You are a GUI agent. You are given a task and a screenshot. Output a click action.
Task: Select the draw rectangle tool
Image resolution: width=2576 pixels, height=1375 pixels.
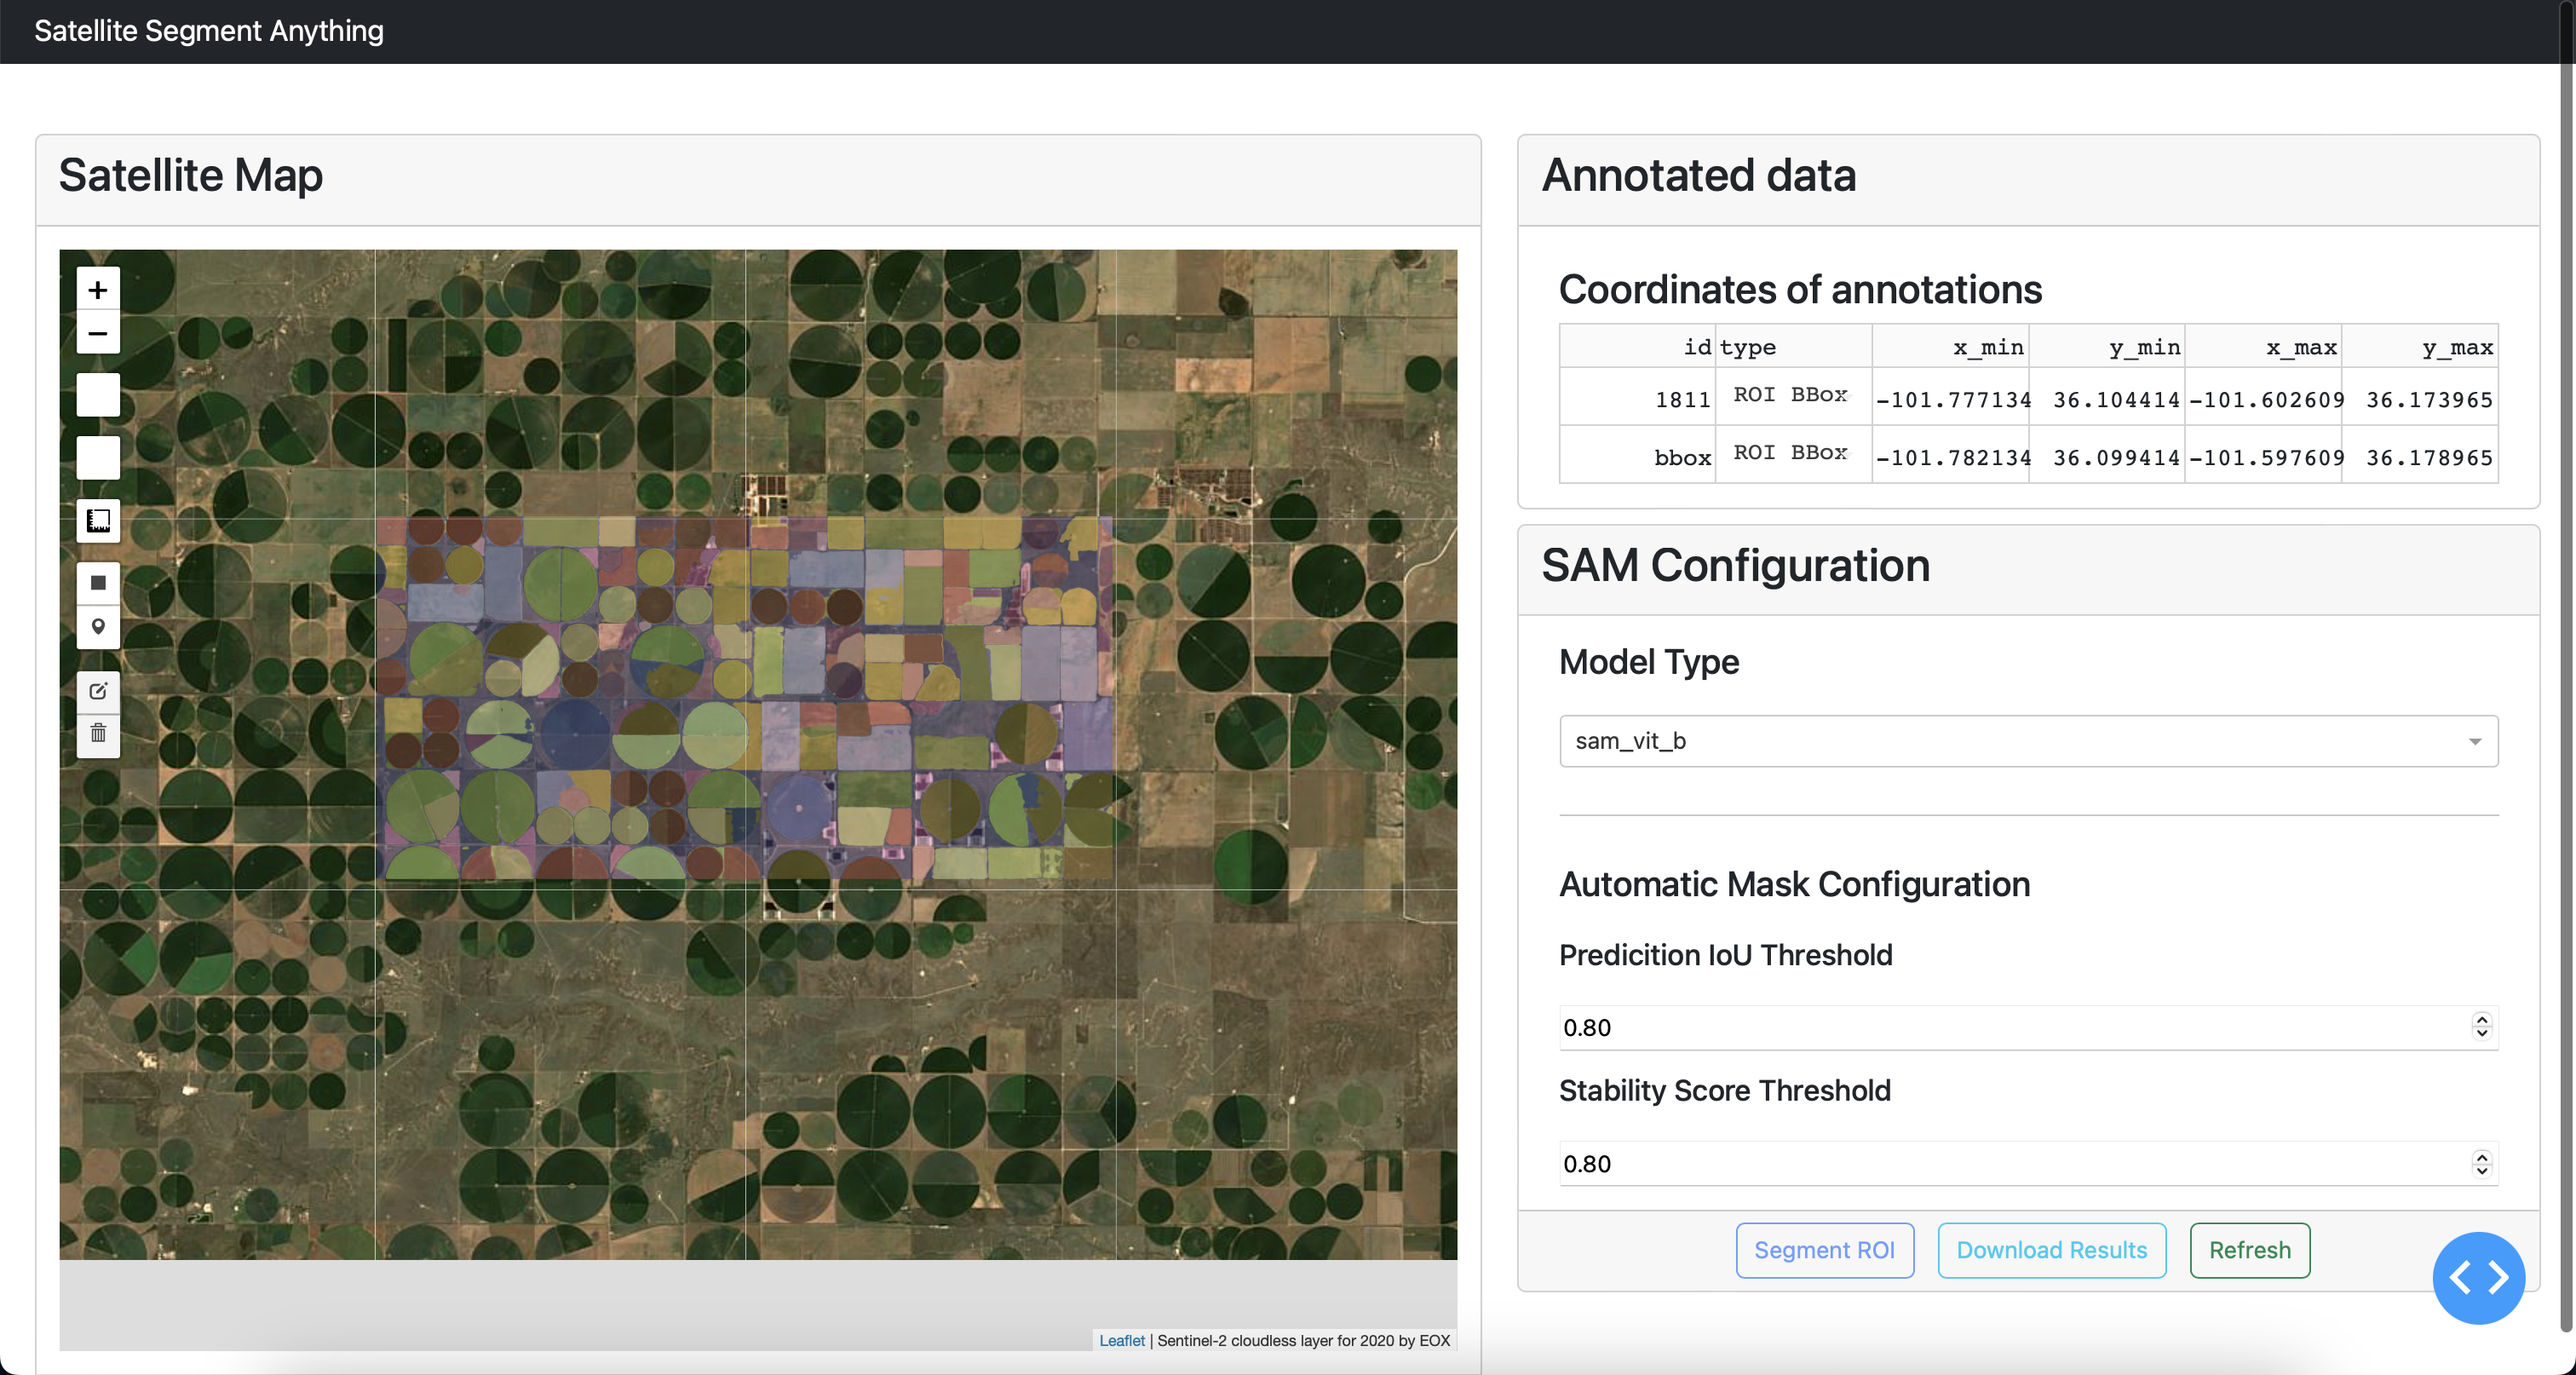point(98,583)
